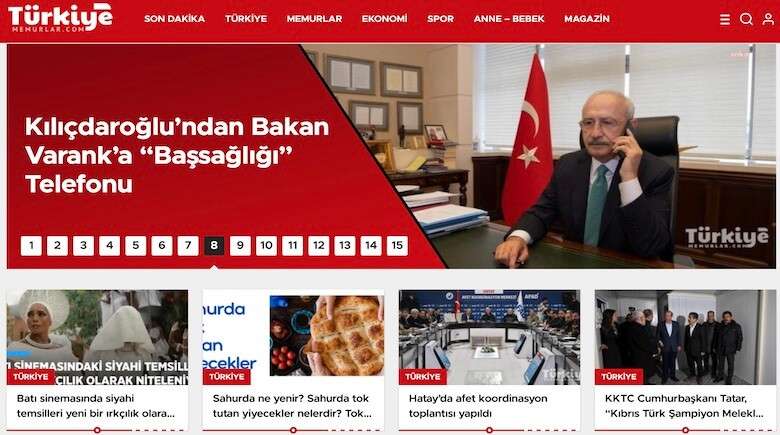This screenshot has width=780, height=435.
Task: Select carousel slide number 15
Action: (397, 245)
